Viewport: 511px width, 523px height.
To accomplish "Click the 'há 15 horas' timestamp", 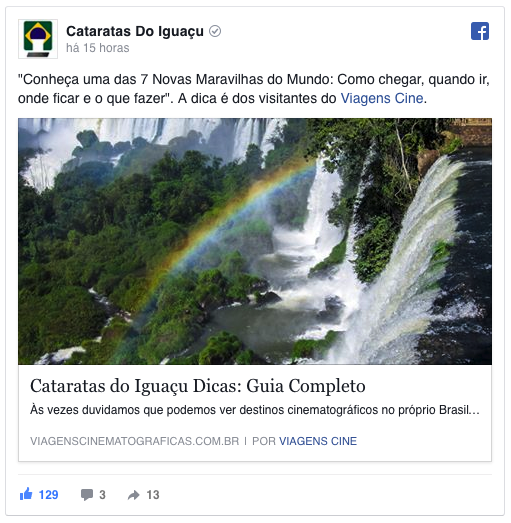I will [97, 48].
